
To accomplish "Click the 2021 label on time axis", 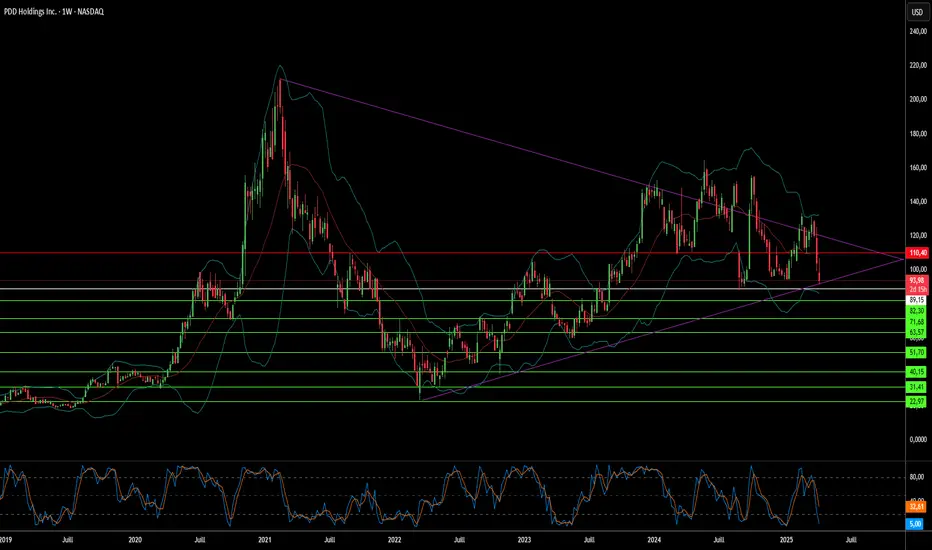I will coord(265,538).
